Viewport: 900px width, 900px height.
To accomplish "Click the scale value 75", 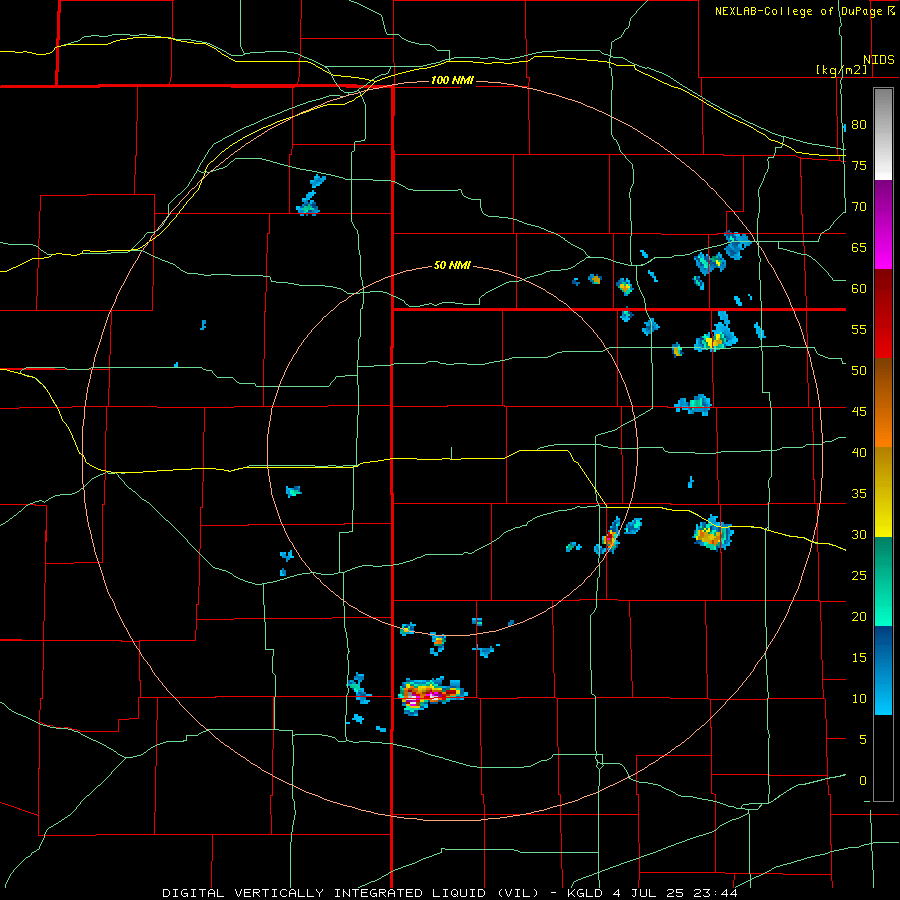I will (859, 165).
